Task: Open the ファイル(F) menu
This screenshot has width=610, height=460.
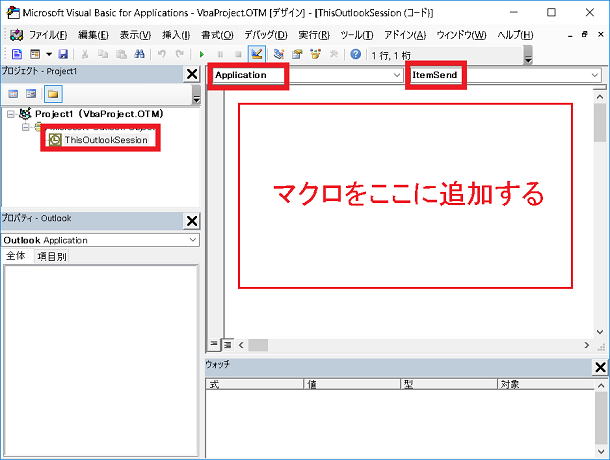Action: (48, 35)
